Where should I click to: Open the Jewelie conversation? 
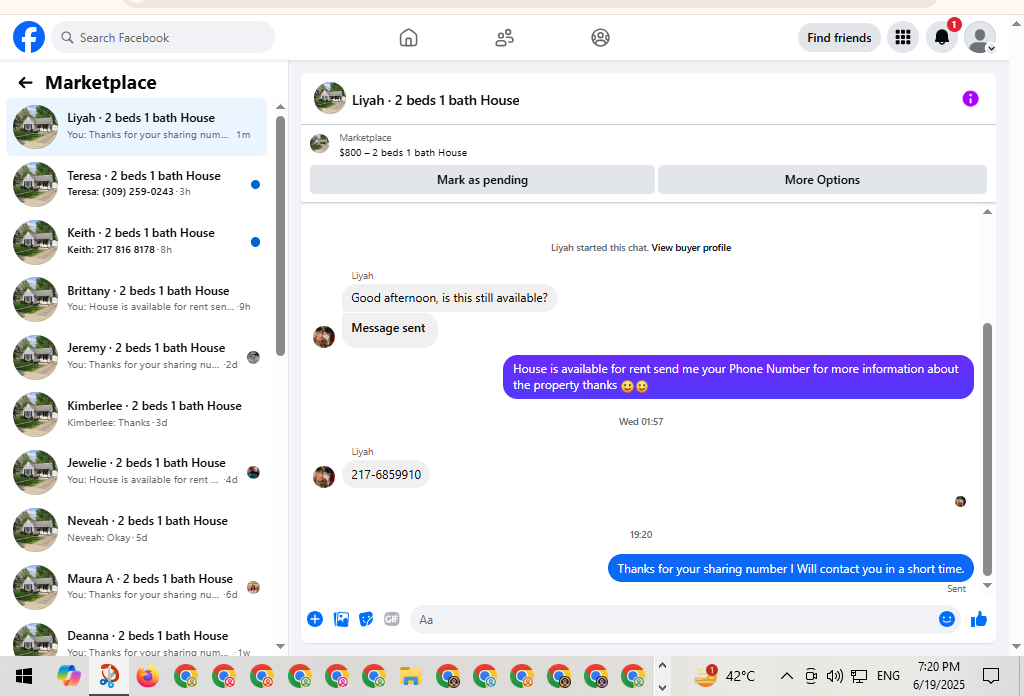(x=136, y=471)
